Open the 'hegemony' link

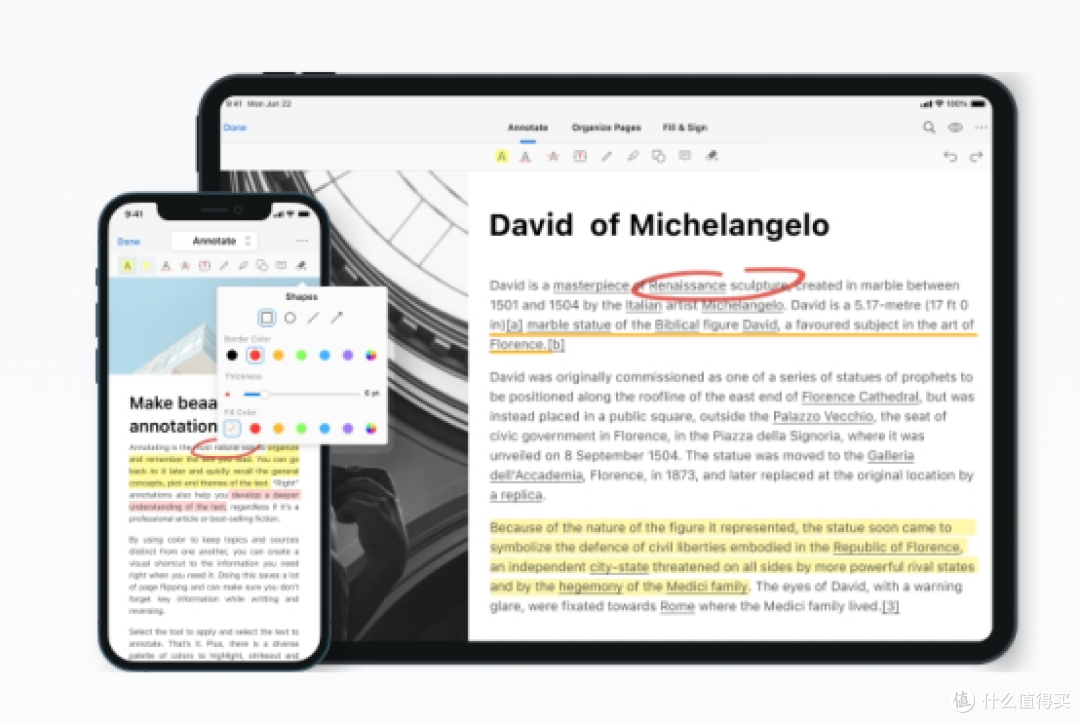point(590,587)
